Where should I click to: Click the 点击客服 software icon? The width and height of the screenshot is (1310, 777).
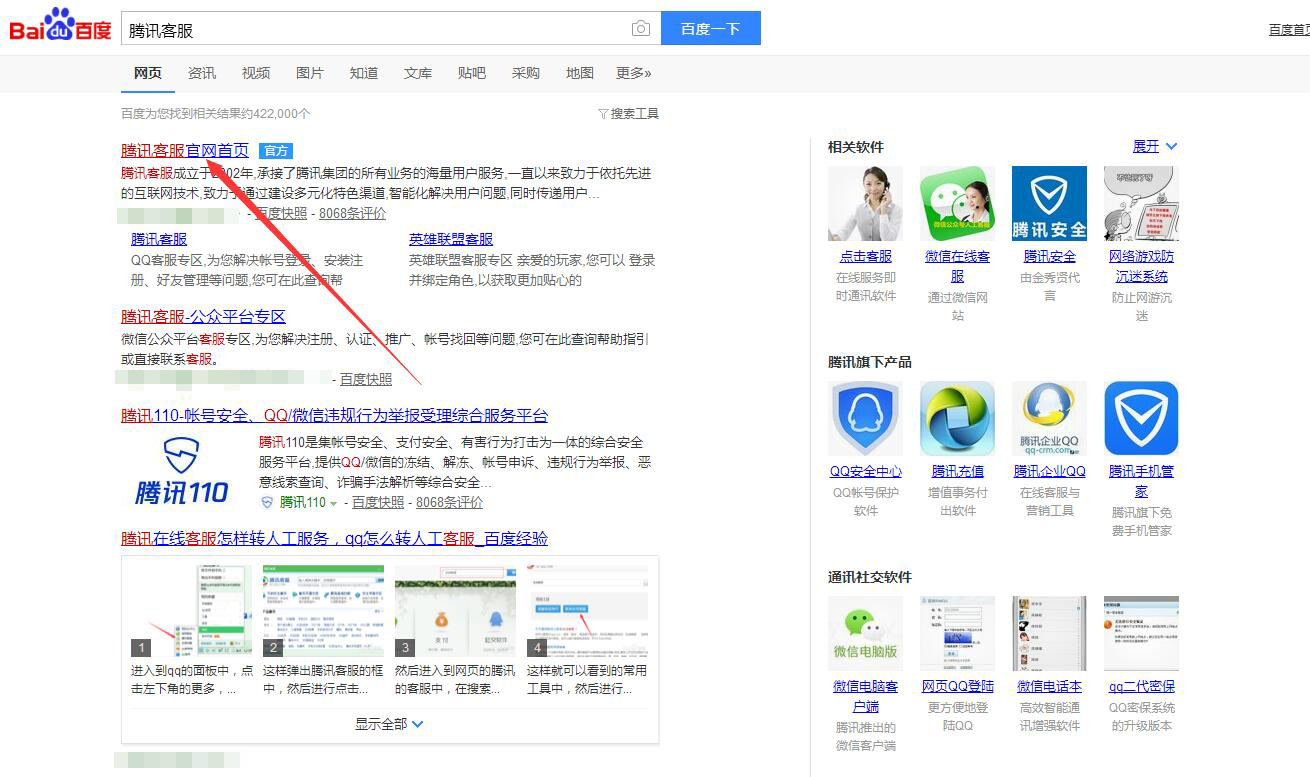pyautogui.click(x=865, y=203)
